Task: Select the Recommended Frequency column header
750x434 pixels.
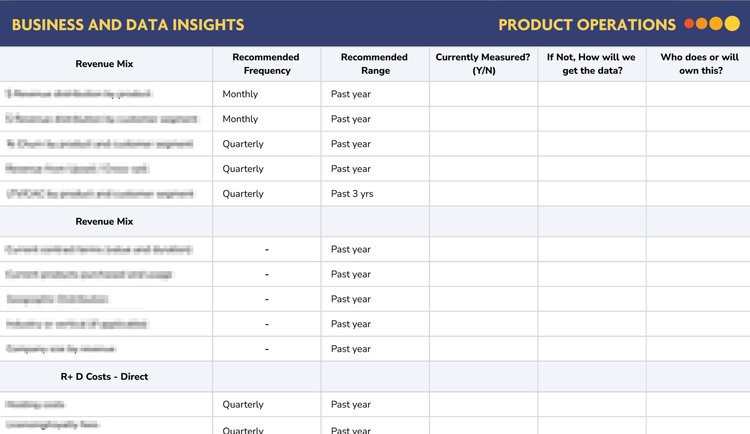Action: coord(267,64)
